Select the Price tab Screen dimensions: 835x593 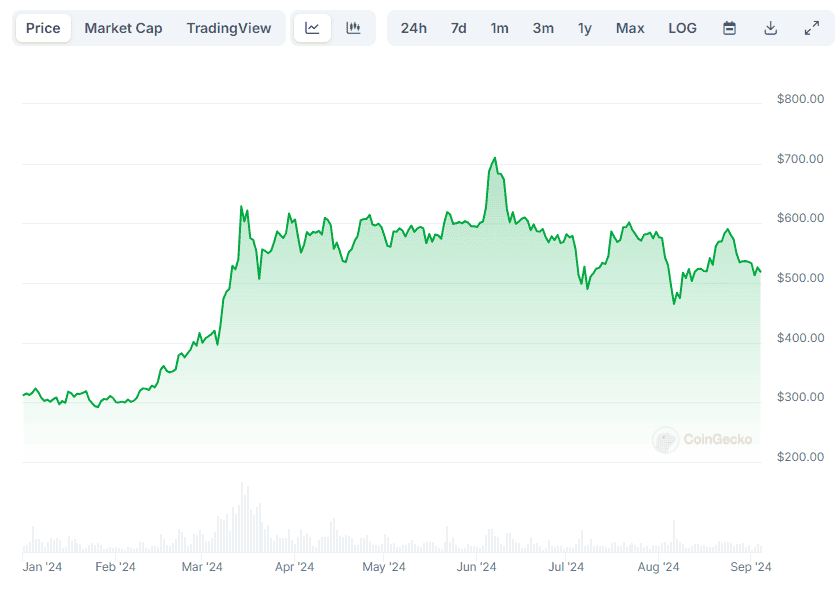point(43,28)
